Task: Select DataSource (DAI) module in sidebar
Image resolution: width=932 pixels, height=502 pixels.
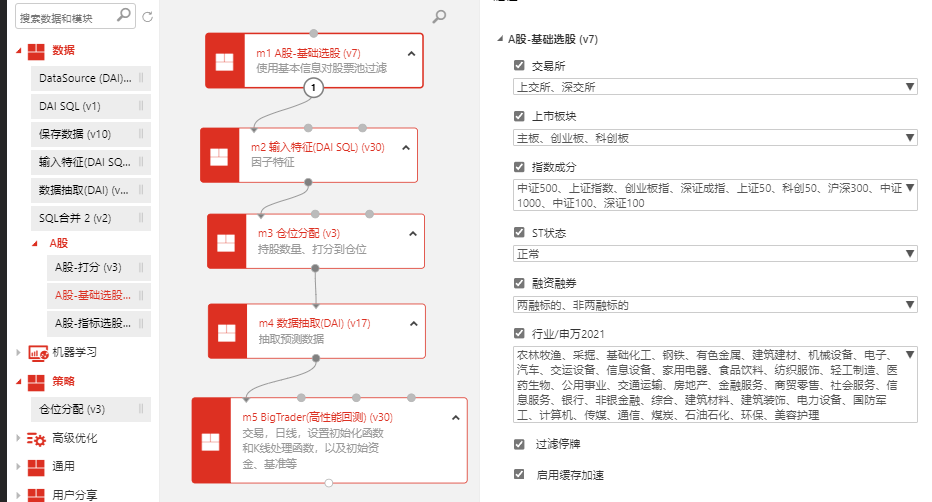Action: coord(91,78)
